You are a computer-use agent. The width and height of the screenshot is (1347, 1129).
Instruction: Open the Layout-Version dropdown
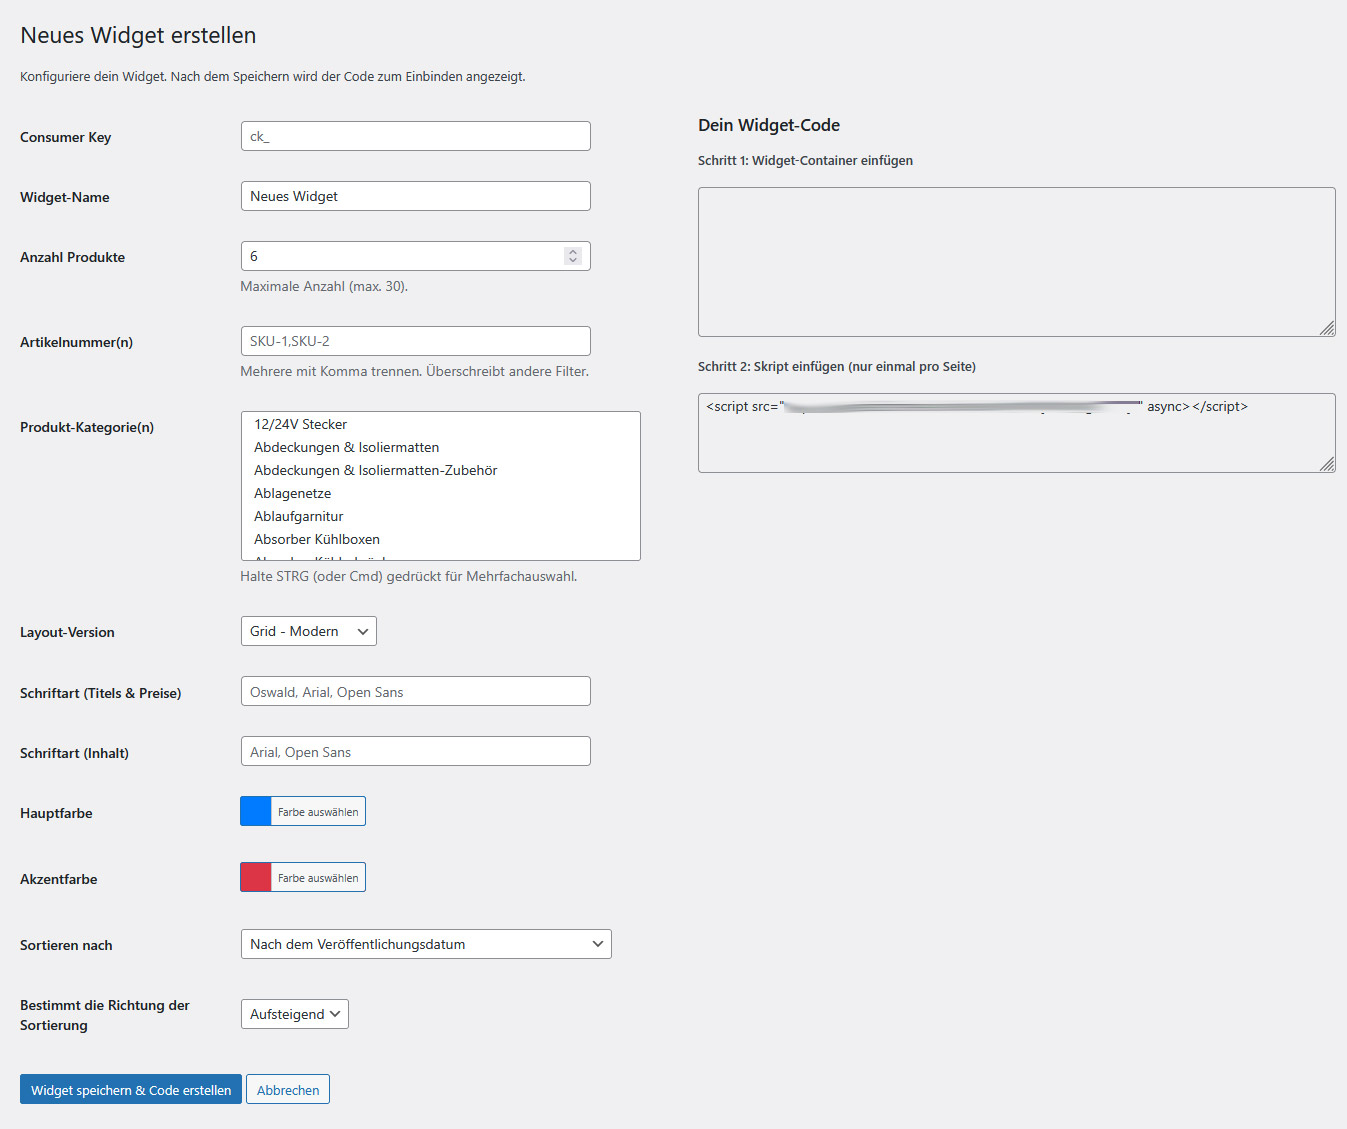(x=308, y=631)
